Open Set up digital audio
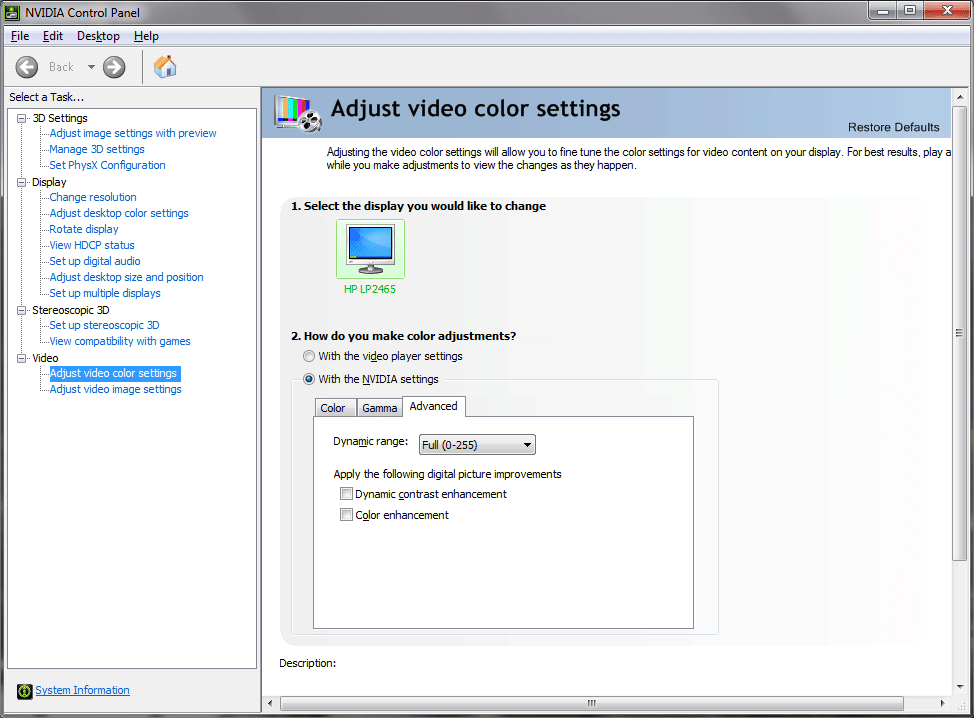974x718 pixels. point(95,261)
